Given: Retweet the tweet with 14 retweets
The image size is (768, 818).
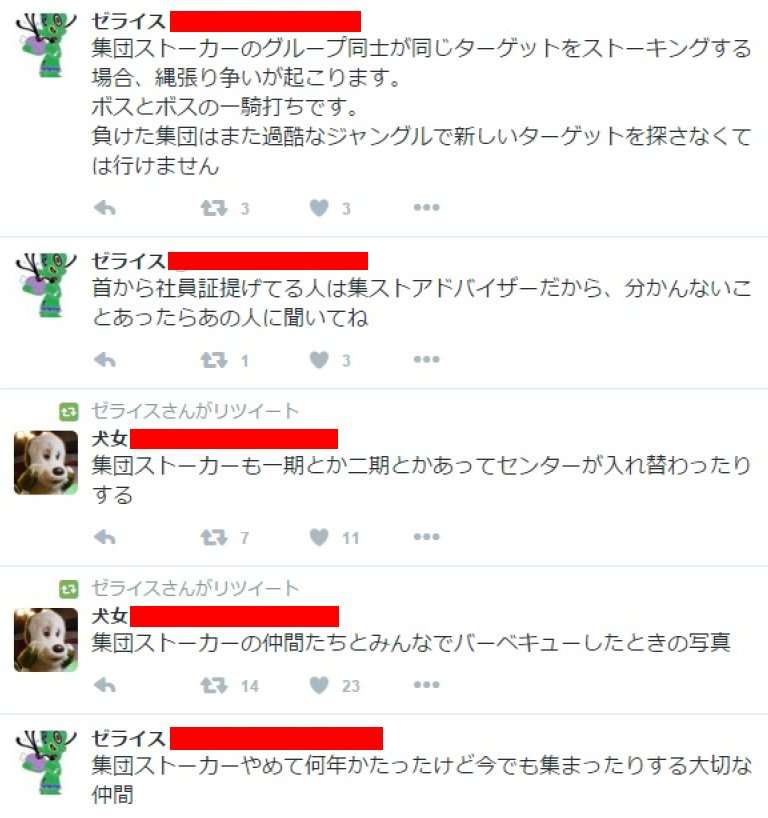Looking at the screenshot, I should tap(214, 685).
